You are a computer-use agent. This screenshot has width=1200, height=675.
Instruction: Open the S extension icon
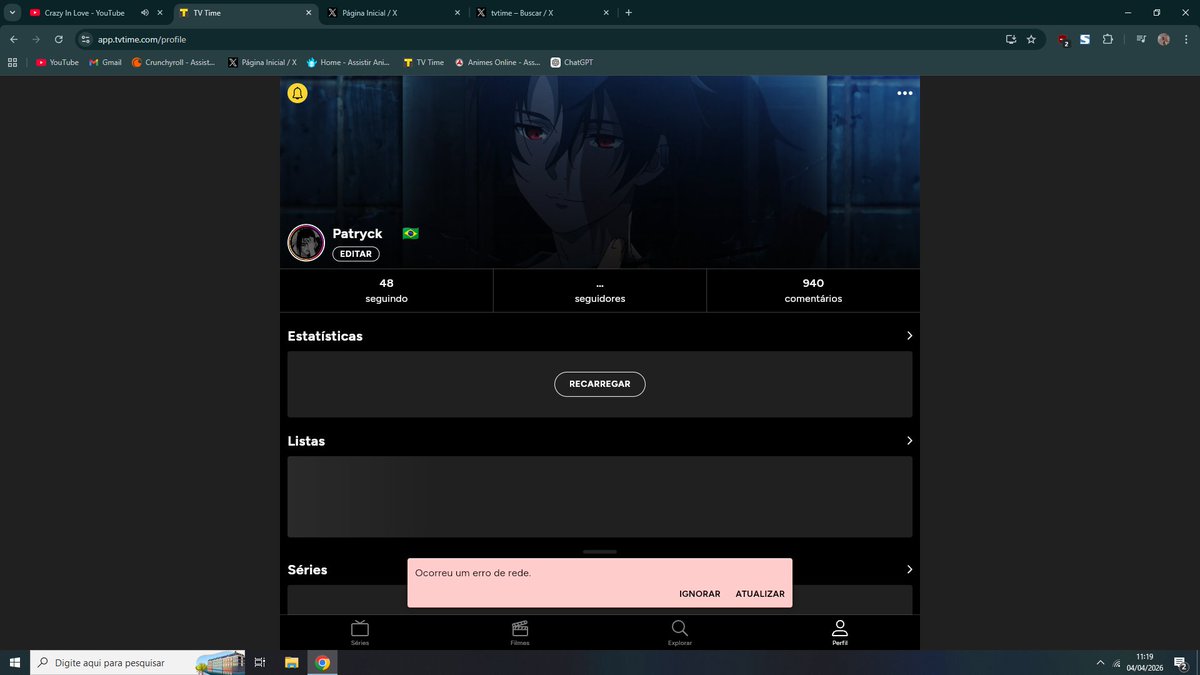click(1085, 39)
